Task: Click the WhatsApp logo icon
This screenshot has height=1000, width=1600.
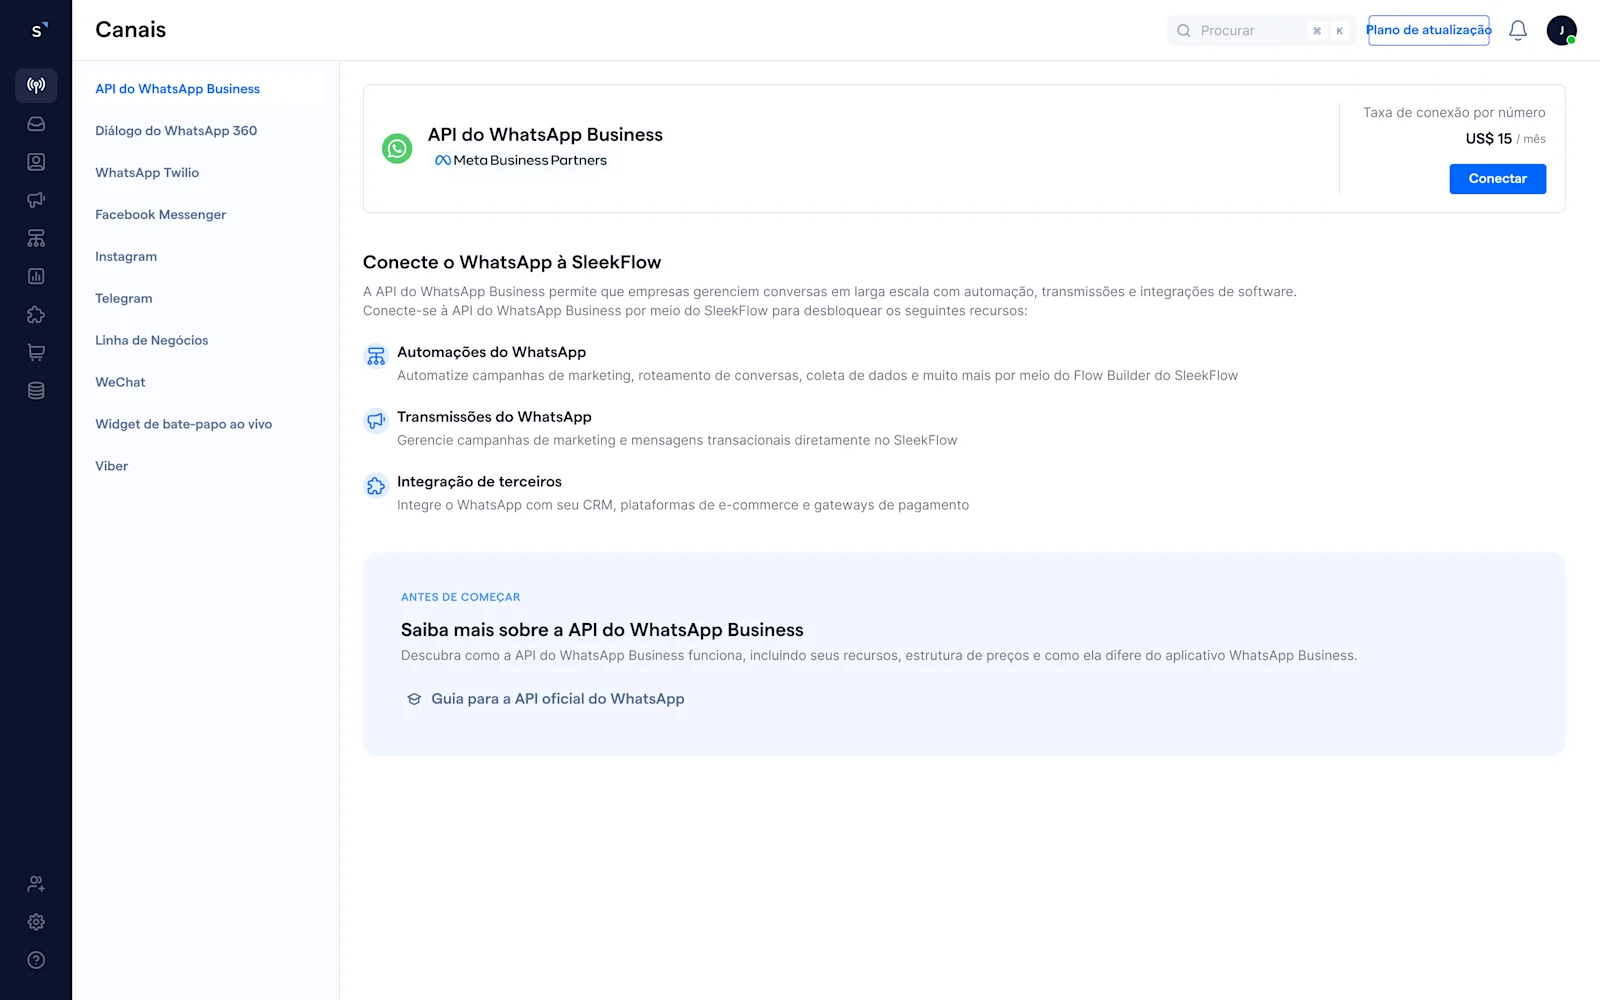Action: (x=397, y=149)
